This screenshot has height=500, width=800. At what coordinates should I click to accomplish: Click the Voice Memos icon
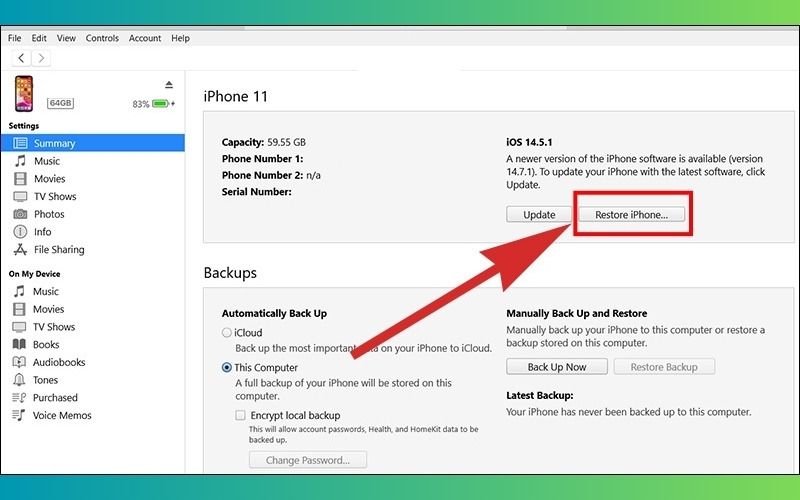click(19, 415)
